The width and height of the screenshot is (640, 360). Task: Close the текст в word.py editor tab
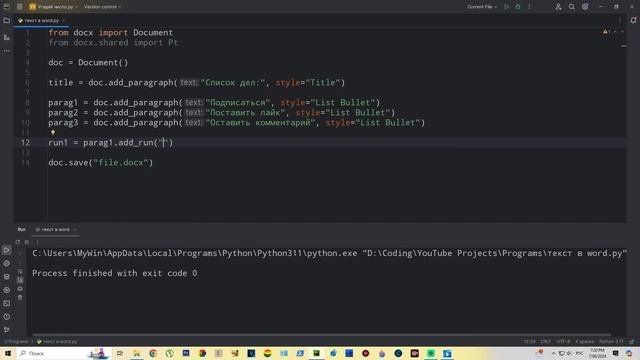coord(64,20)
